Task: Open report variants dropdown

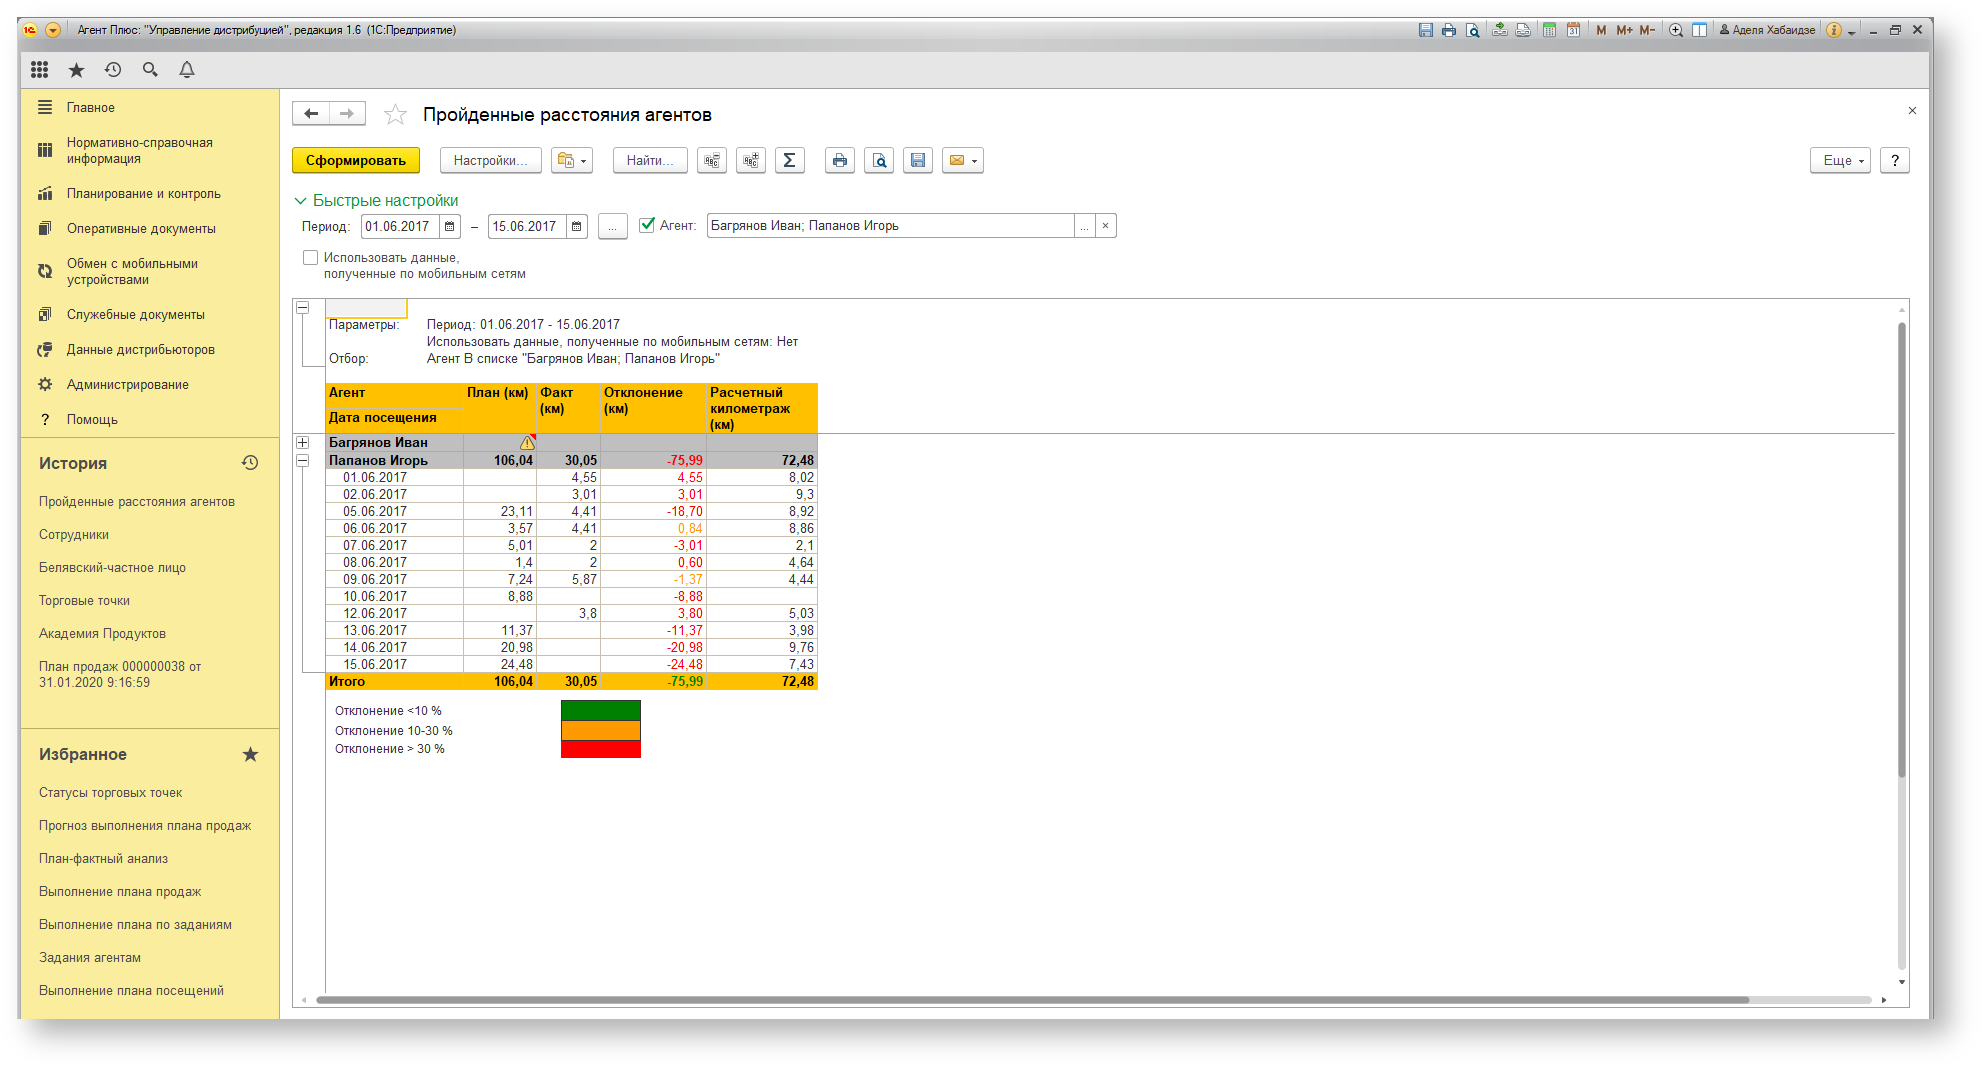Action: pyautogui.click(x=573, y=160)
